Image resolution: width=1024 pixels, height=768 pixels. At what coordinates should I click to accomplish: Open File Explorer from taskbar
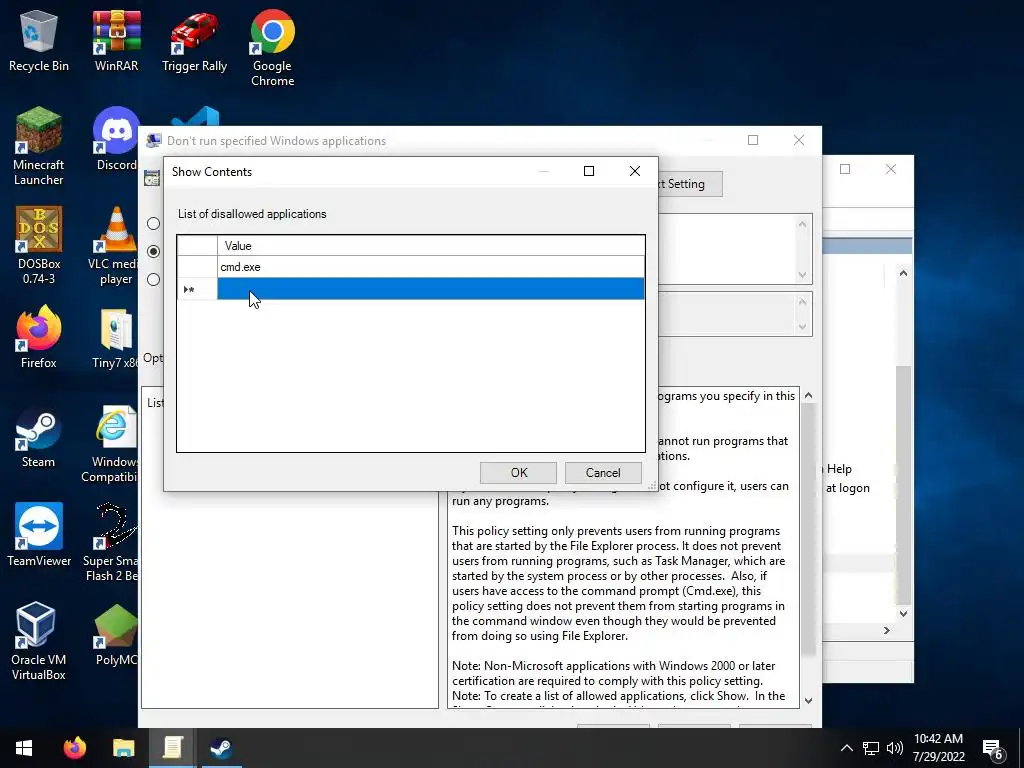pyautogui.click(x=123, y=748)
